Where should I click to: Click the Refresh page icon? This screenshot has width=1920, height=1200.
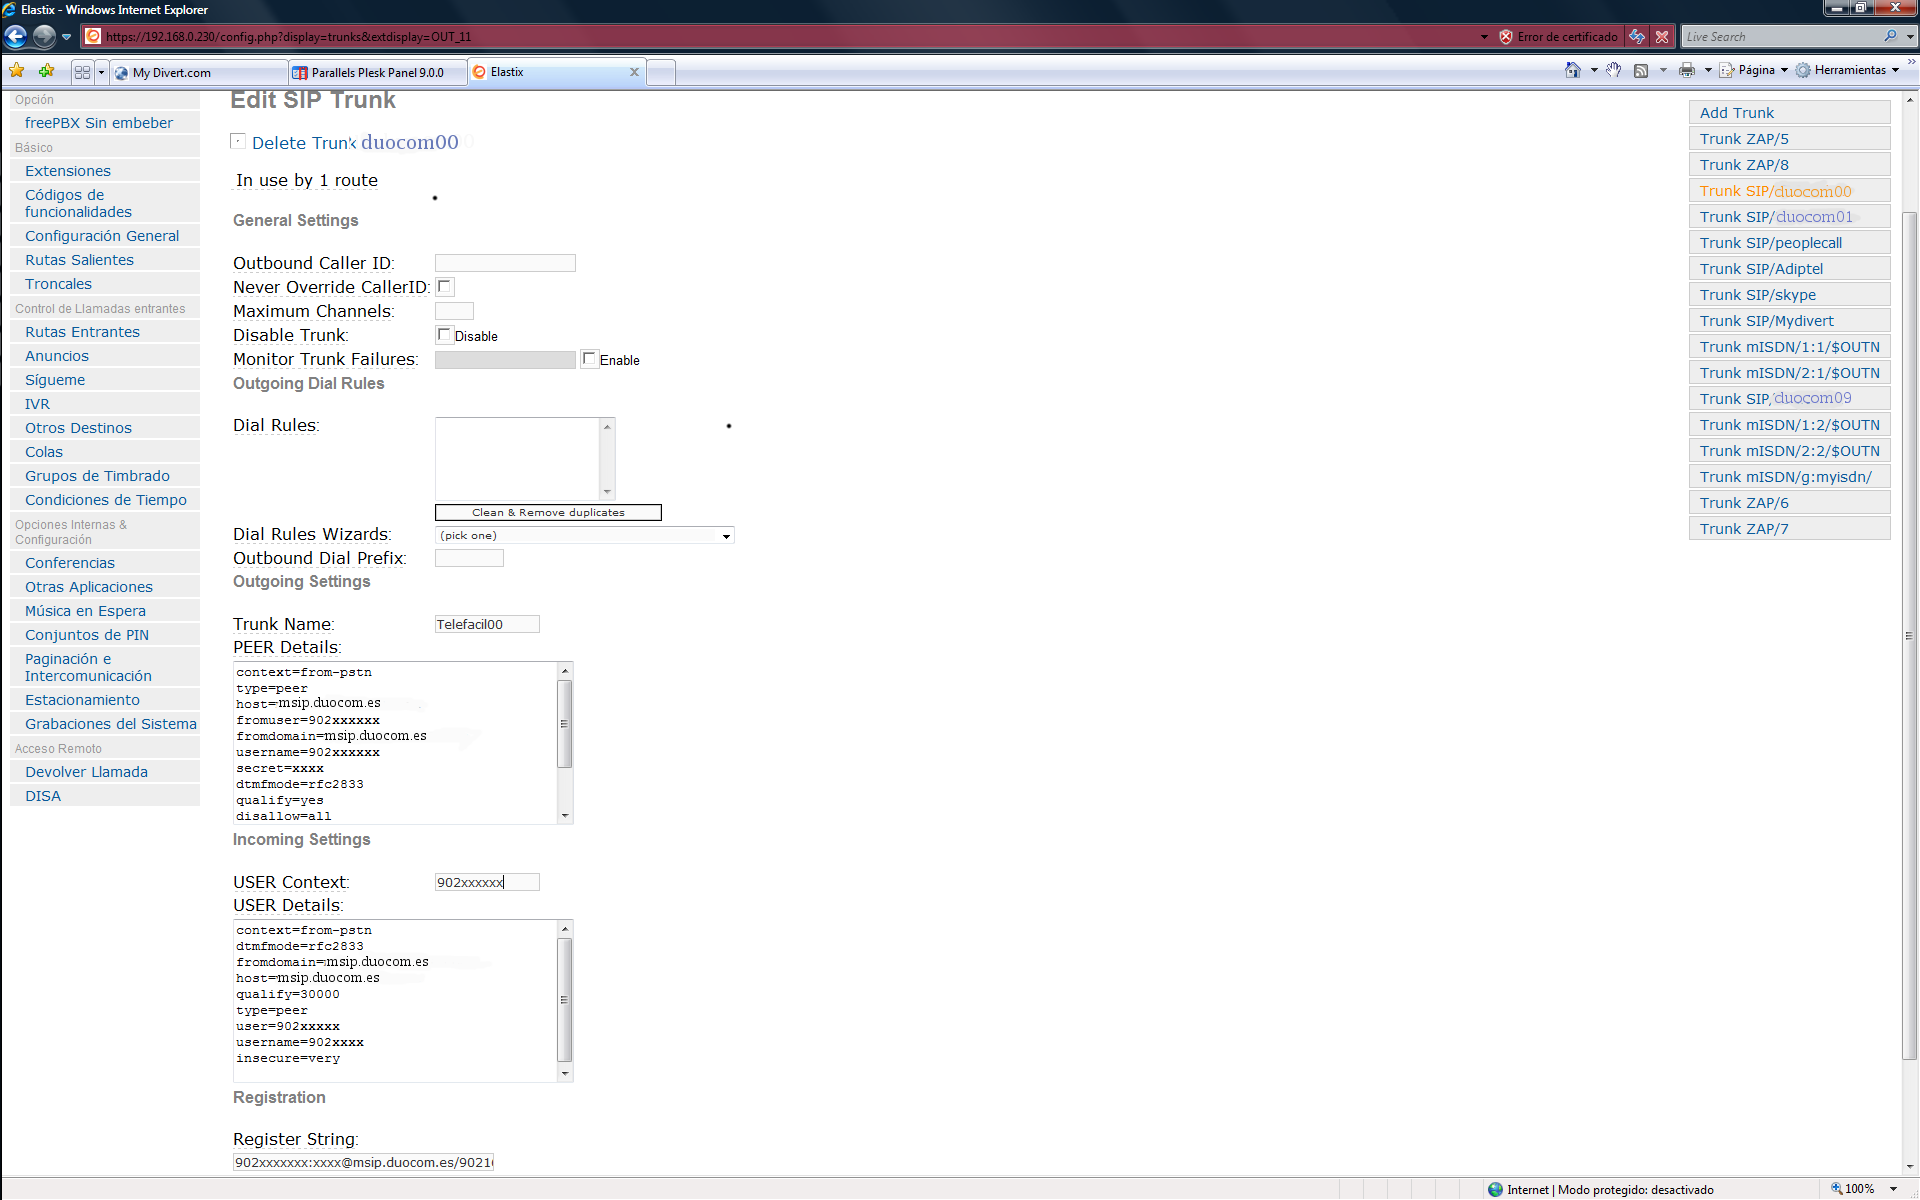coord(1637,37)
